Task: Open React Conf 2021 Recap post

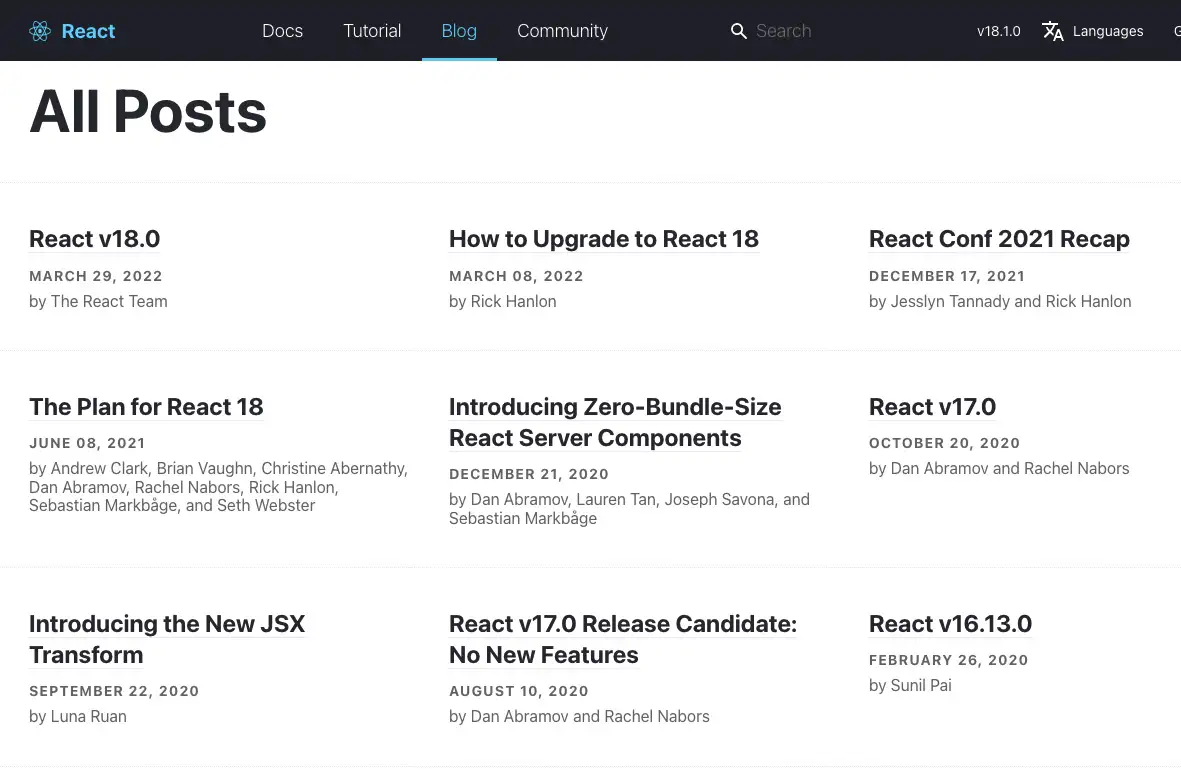Action: tap(999, 239)
